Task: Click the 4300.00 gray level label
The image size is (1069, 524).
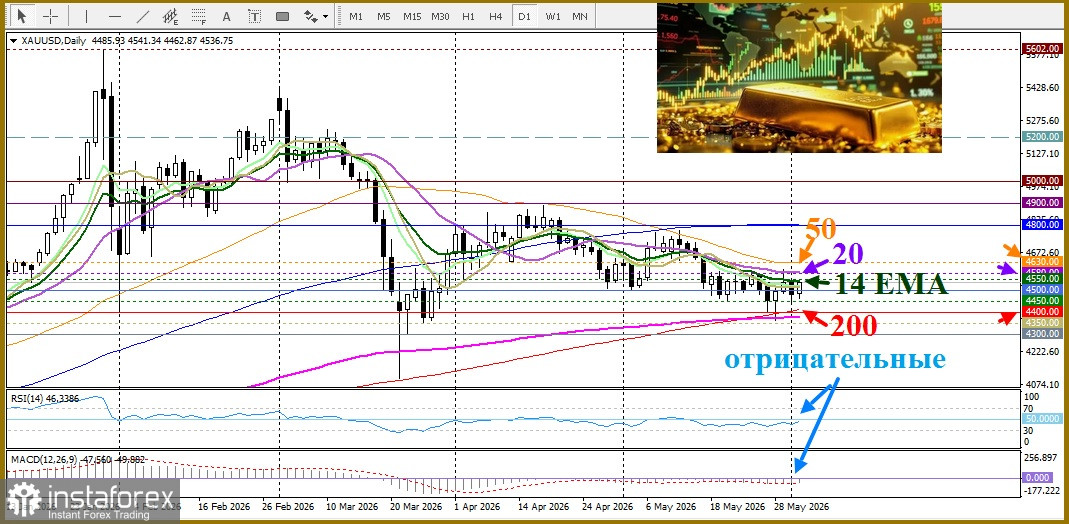Action: point(1043,334)
